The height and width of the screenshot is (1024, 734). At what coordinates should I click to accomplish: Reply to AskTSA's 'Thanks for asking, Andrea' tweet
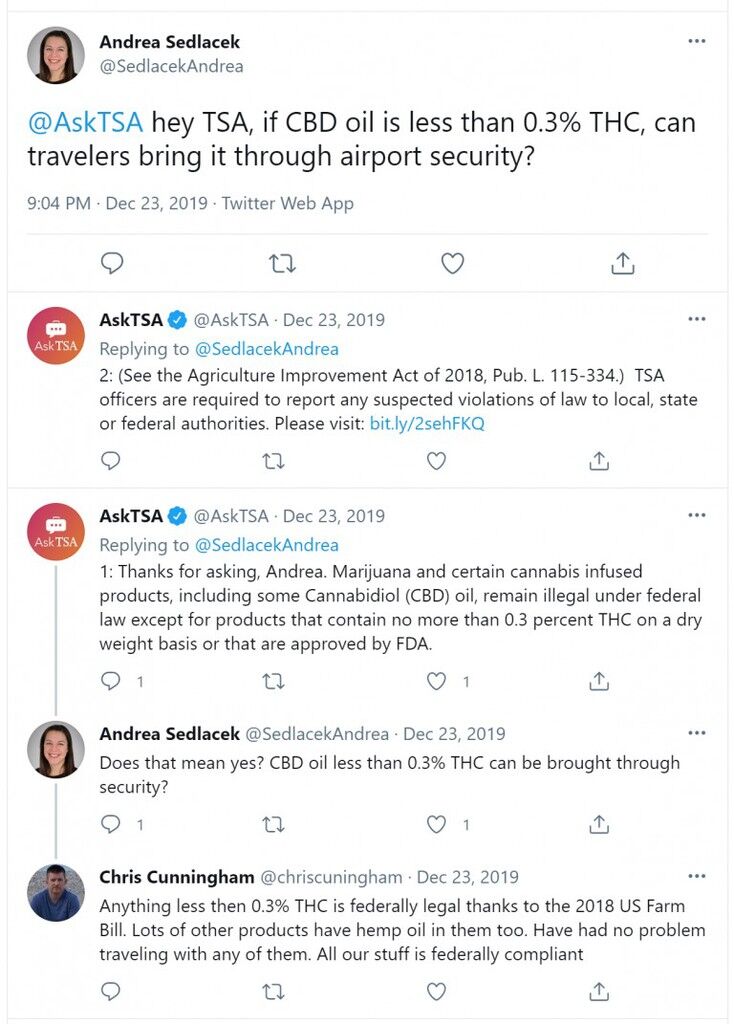tap(111, 681)
